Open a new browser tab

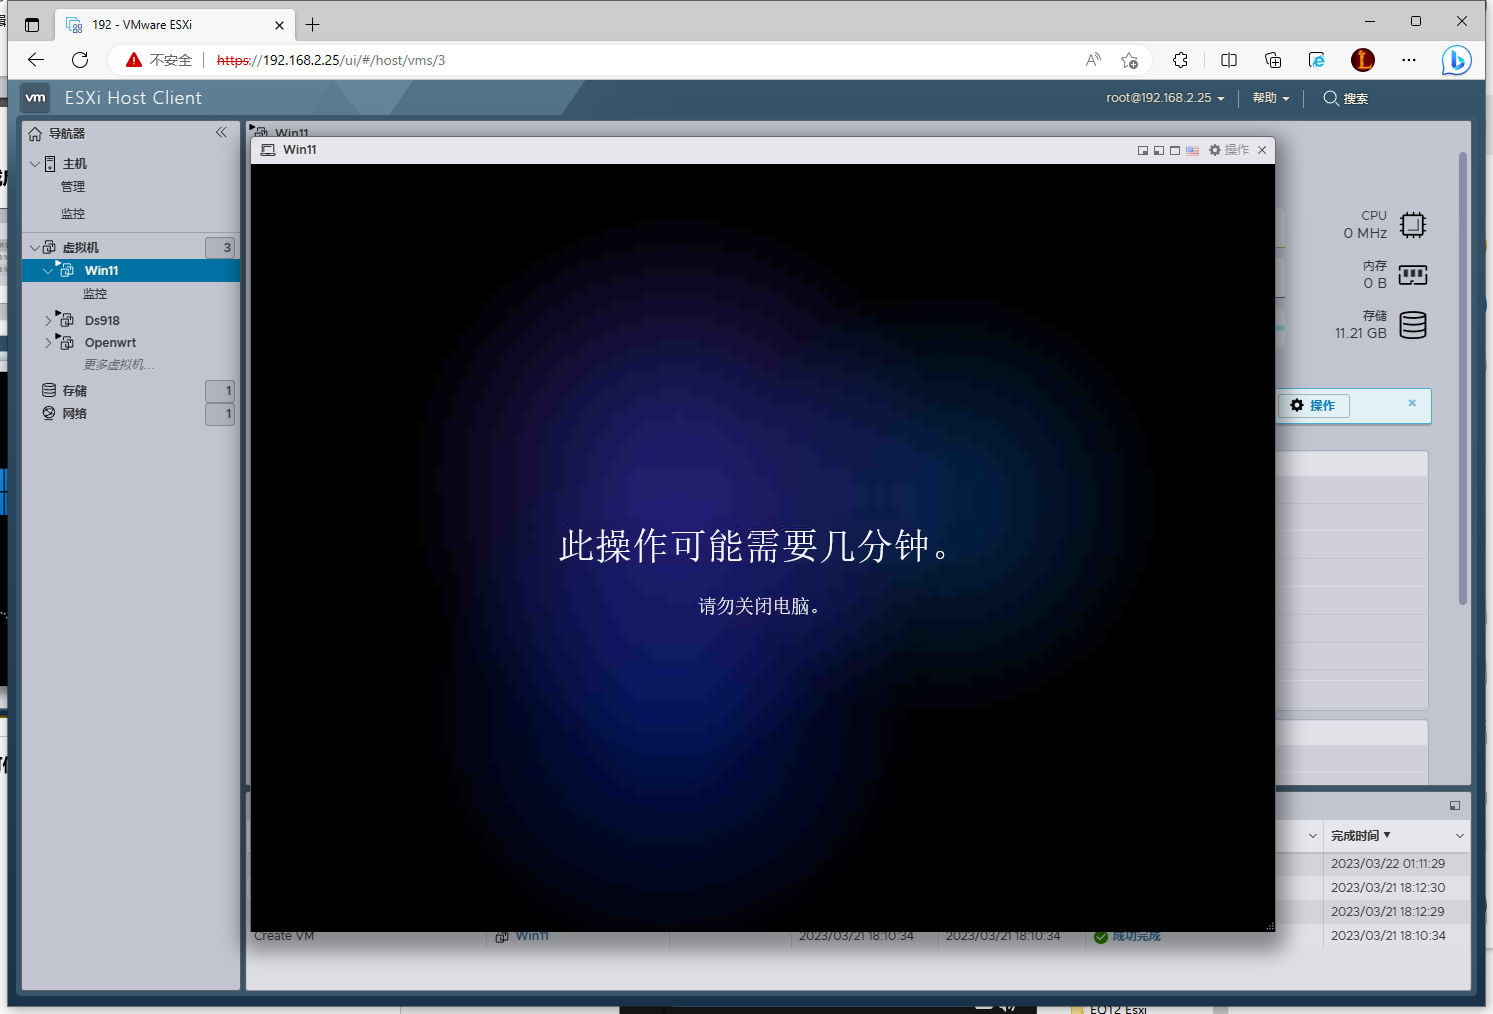point(313,24)
